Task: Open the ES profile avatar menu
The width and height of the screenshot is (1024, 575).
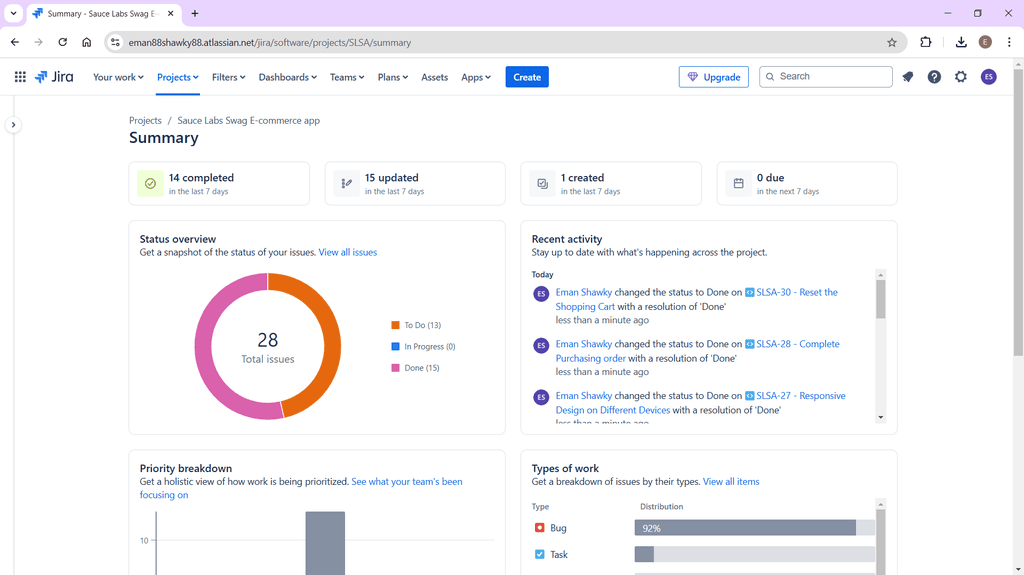Action: (x=989, y=77)
